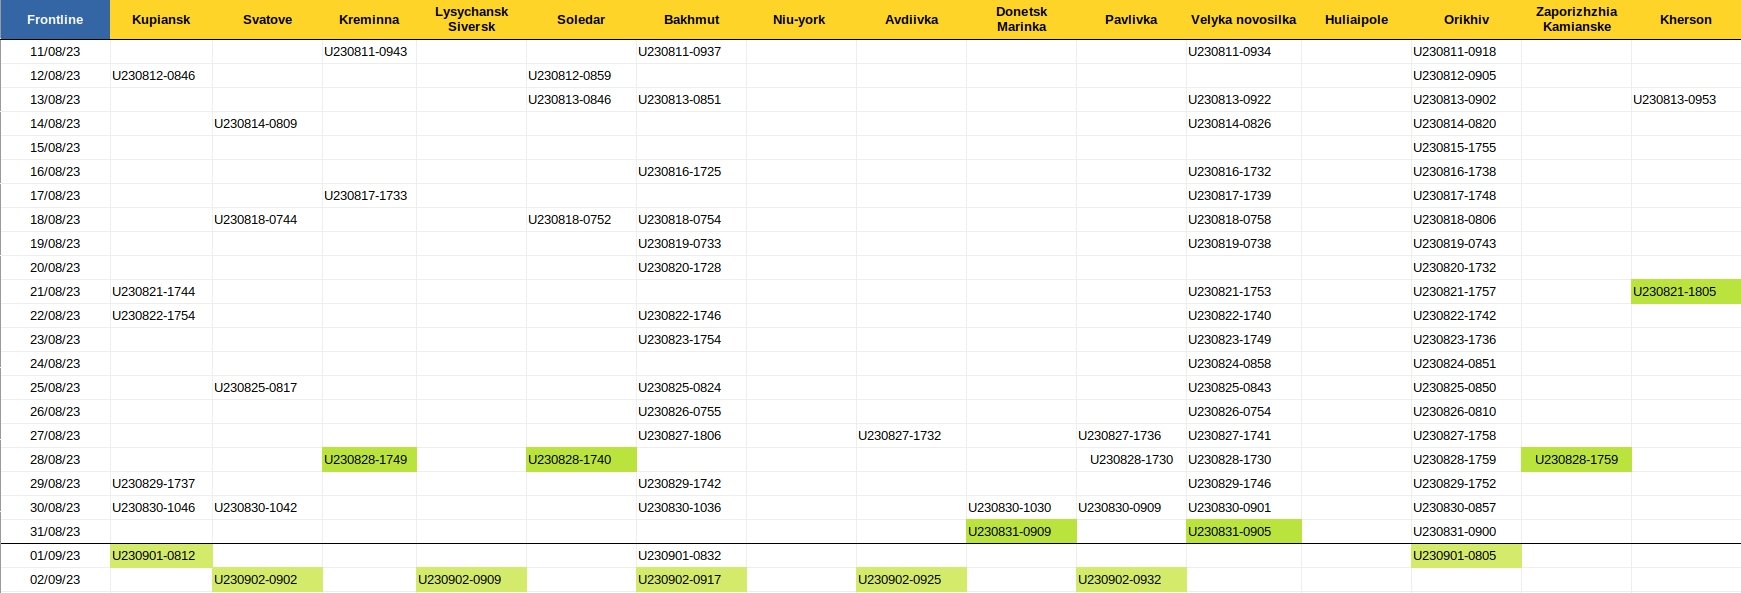Select the Zaporizhzhia Kamianske column header
The image size is (1741, 593).
point(1576,19)
